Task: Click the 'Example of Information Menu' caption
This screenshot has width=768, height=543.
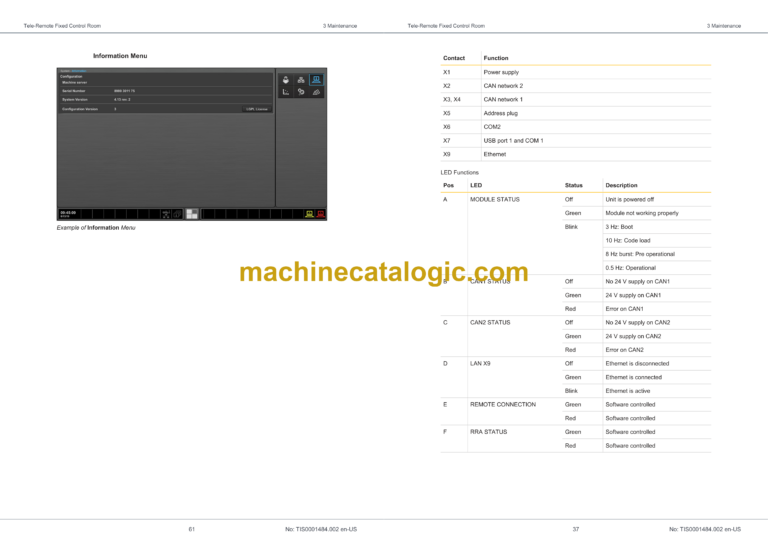Action: (x=96, y=228)
